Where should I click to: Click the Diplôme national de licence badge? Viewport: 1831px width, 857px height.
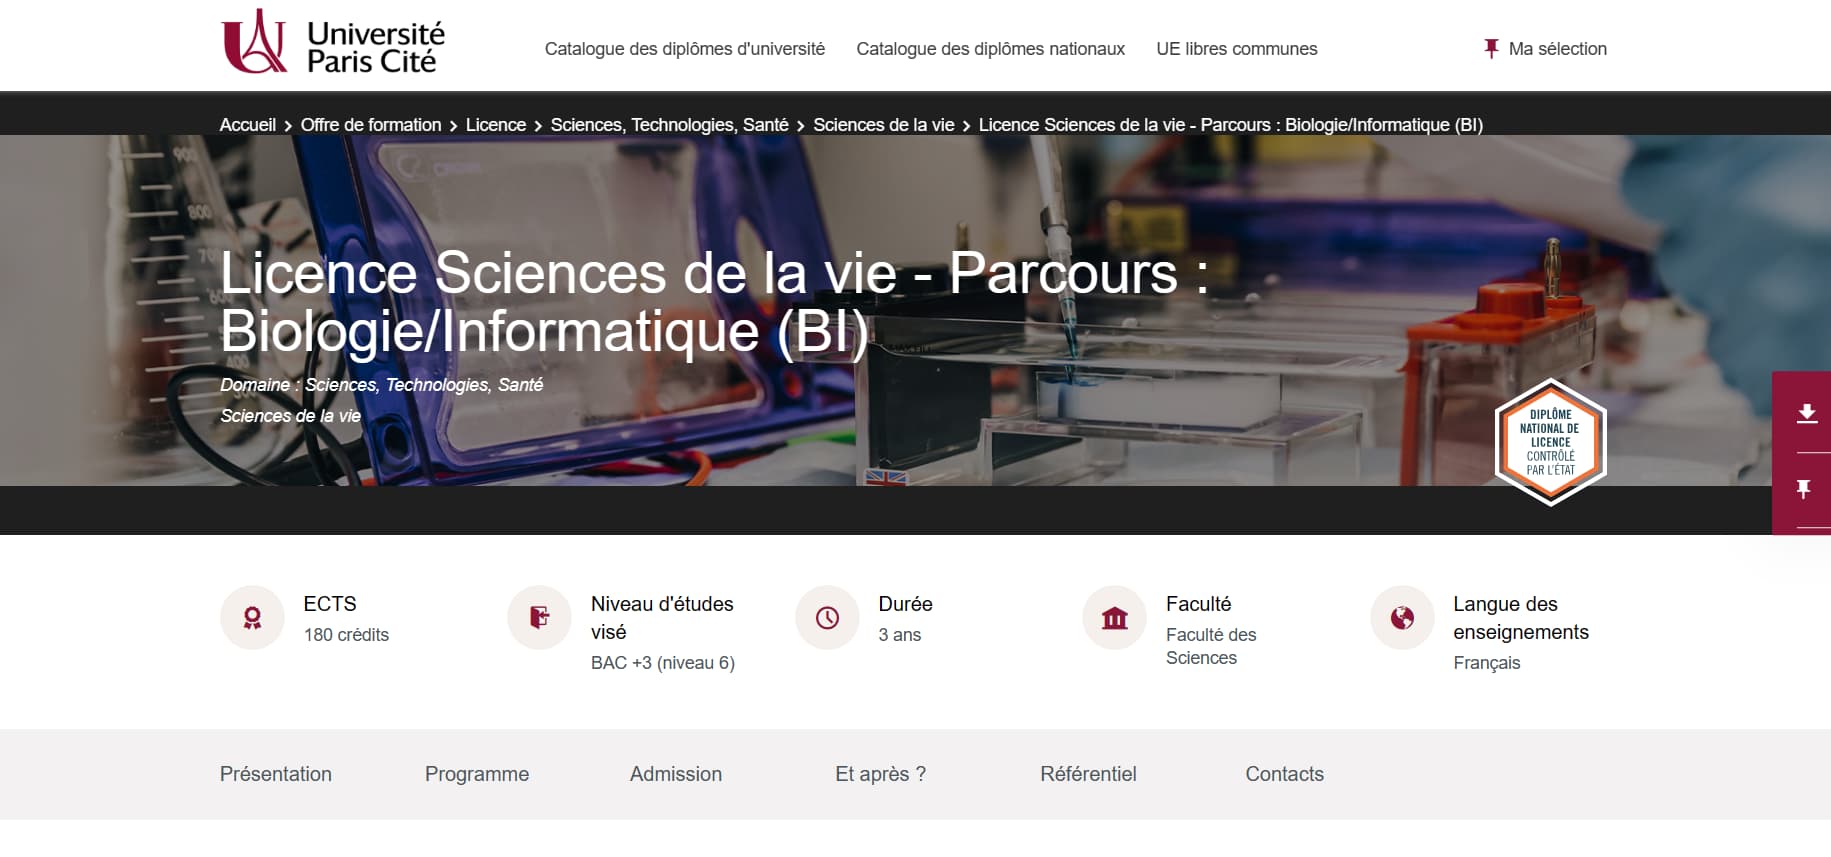(x=1551, y=442)
